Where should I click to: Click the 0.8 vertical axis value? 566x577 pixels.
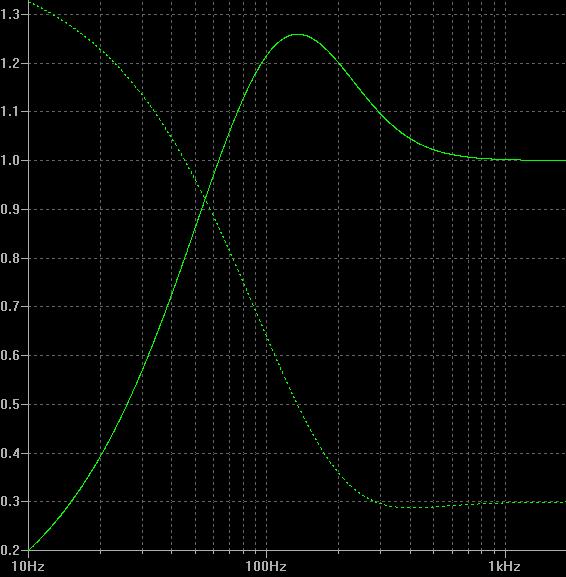coord(10,258)
